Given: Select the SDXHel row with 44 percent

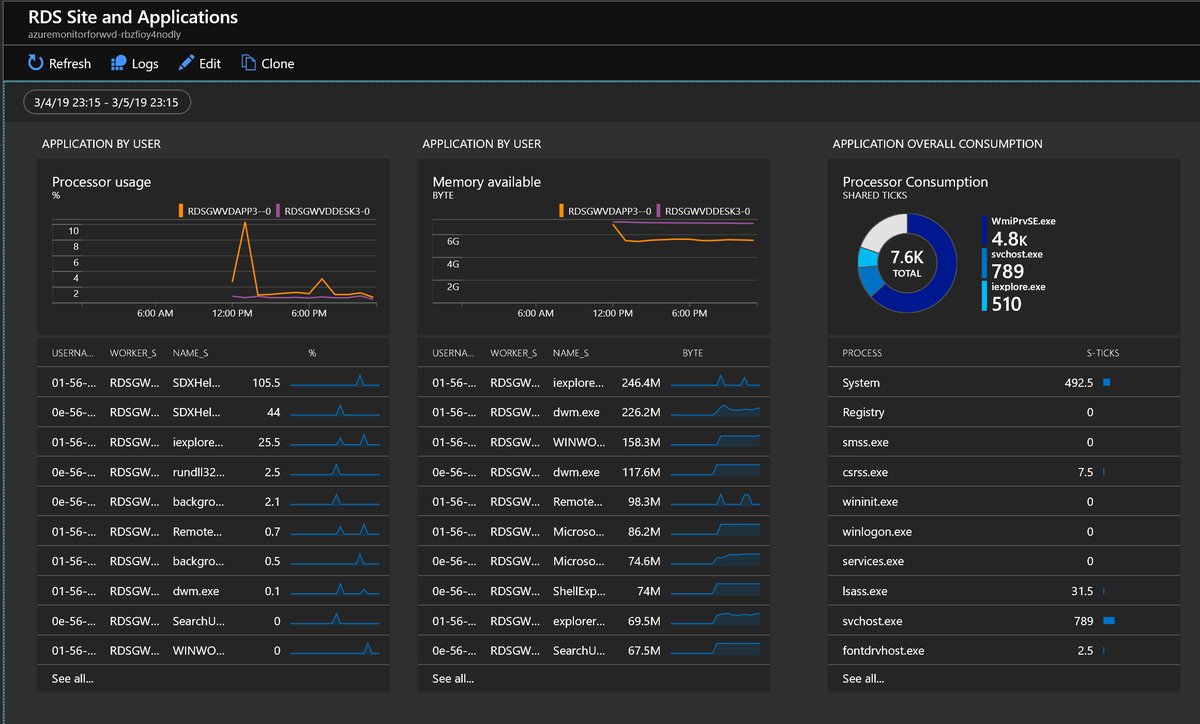Looking at the screenshot, I should 213,412.
